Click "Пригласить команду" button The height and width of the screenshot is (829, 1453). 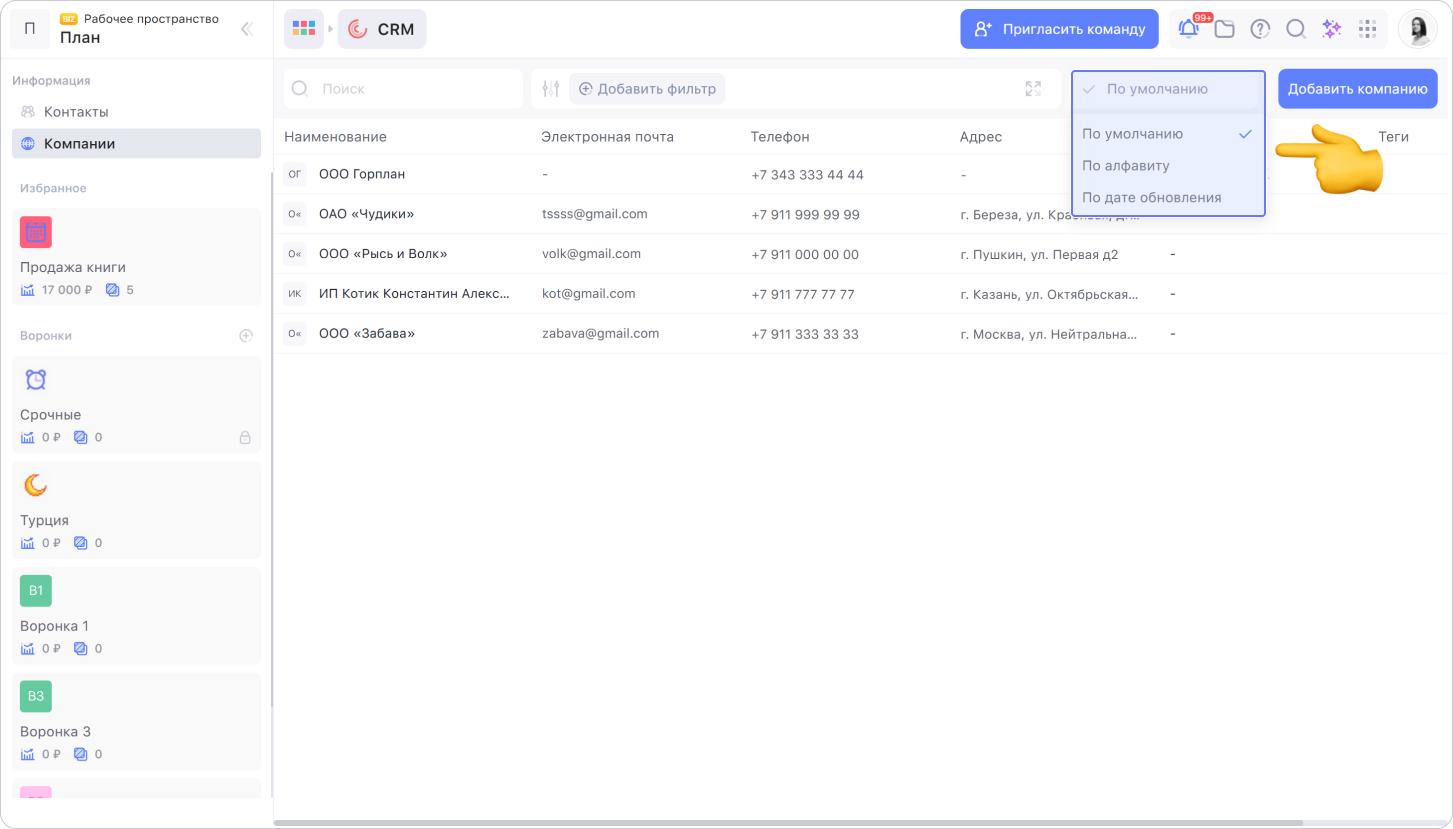[1059, 29]
